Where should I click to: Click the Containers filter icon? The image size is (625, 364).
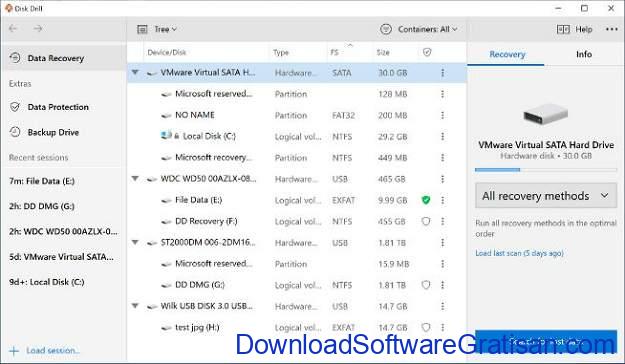[x=385, y=29]
